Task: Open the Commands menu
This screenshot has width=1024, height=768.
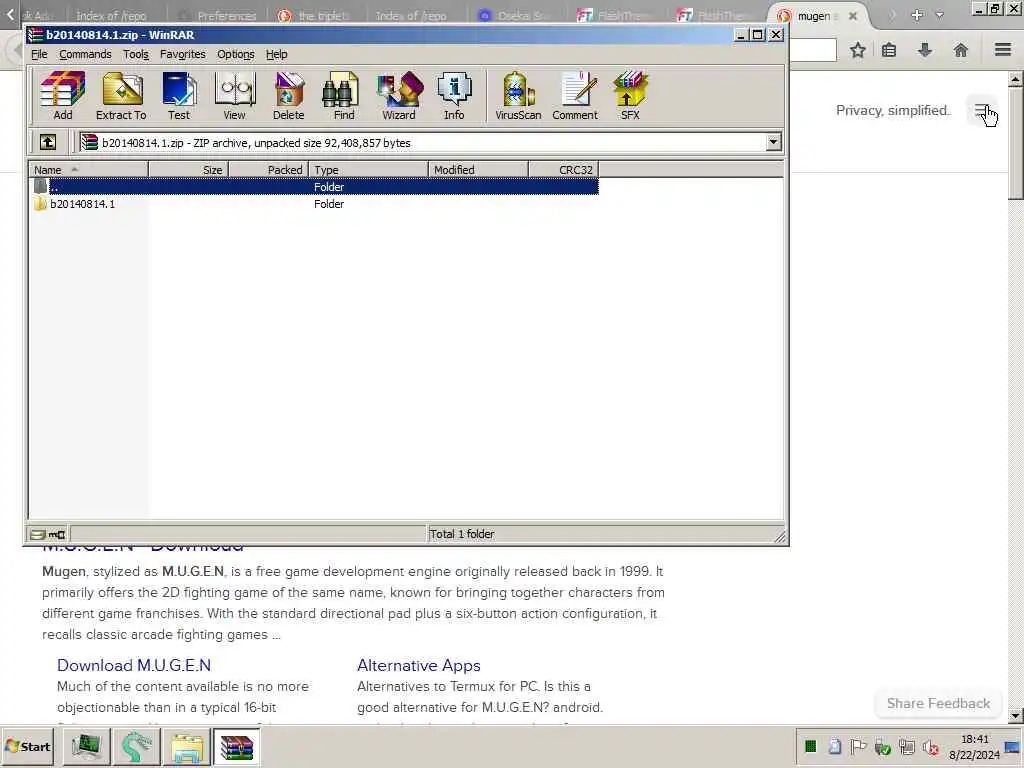Action: (x=85, y=54)
